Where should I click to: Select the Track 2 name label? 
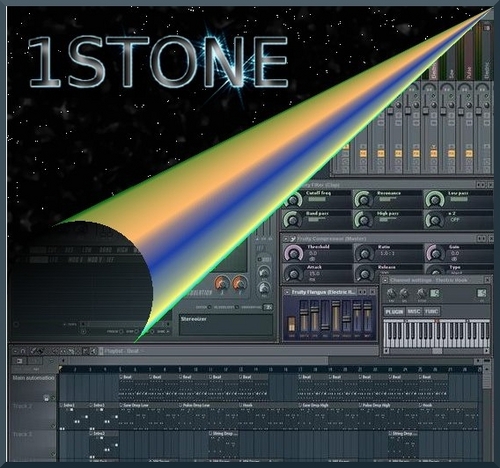(22, 406)
